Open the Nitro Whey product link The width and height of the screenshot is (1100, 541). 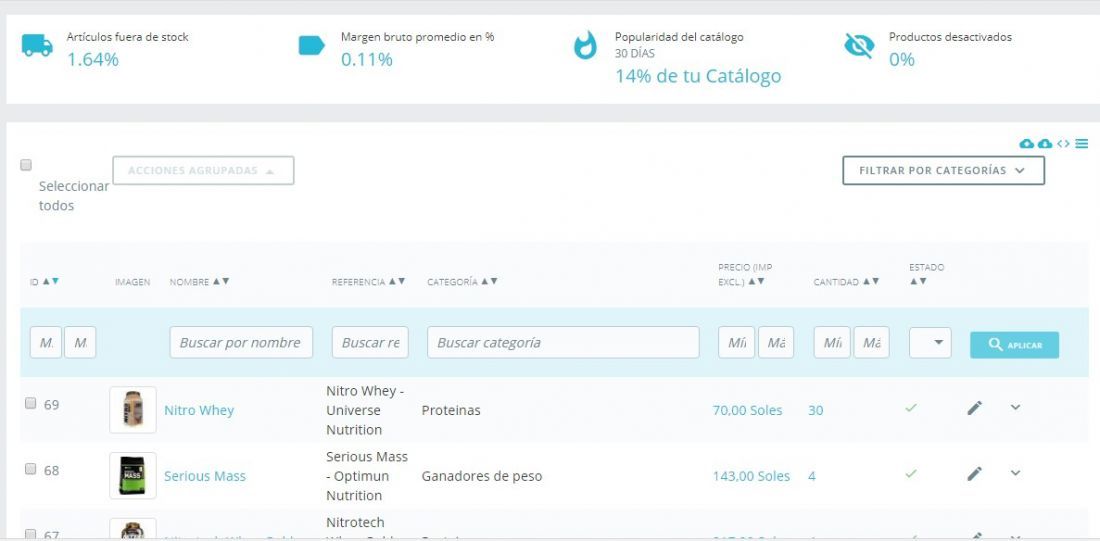click(199, 410)
